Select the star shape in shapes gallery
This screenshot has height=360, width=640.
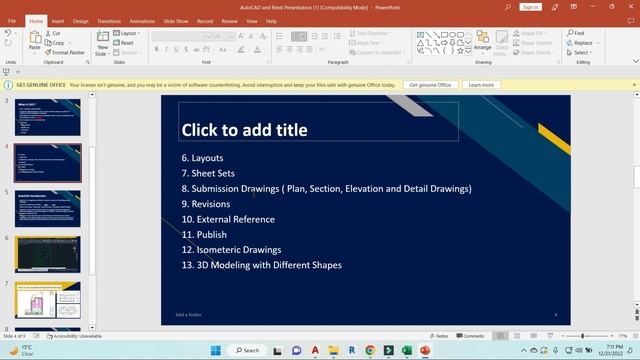[x=460, y=51]
